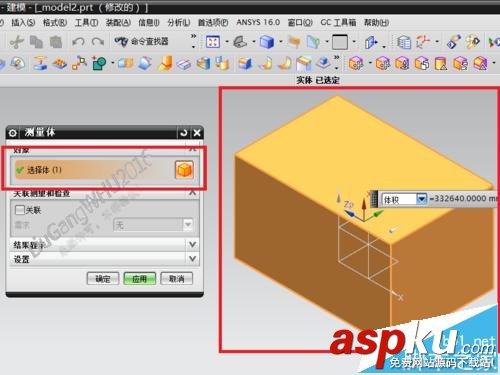Close the Measure Body dialog
The image size is (500, 375).
[197, 133]
